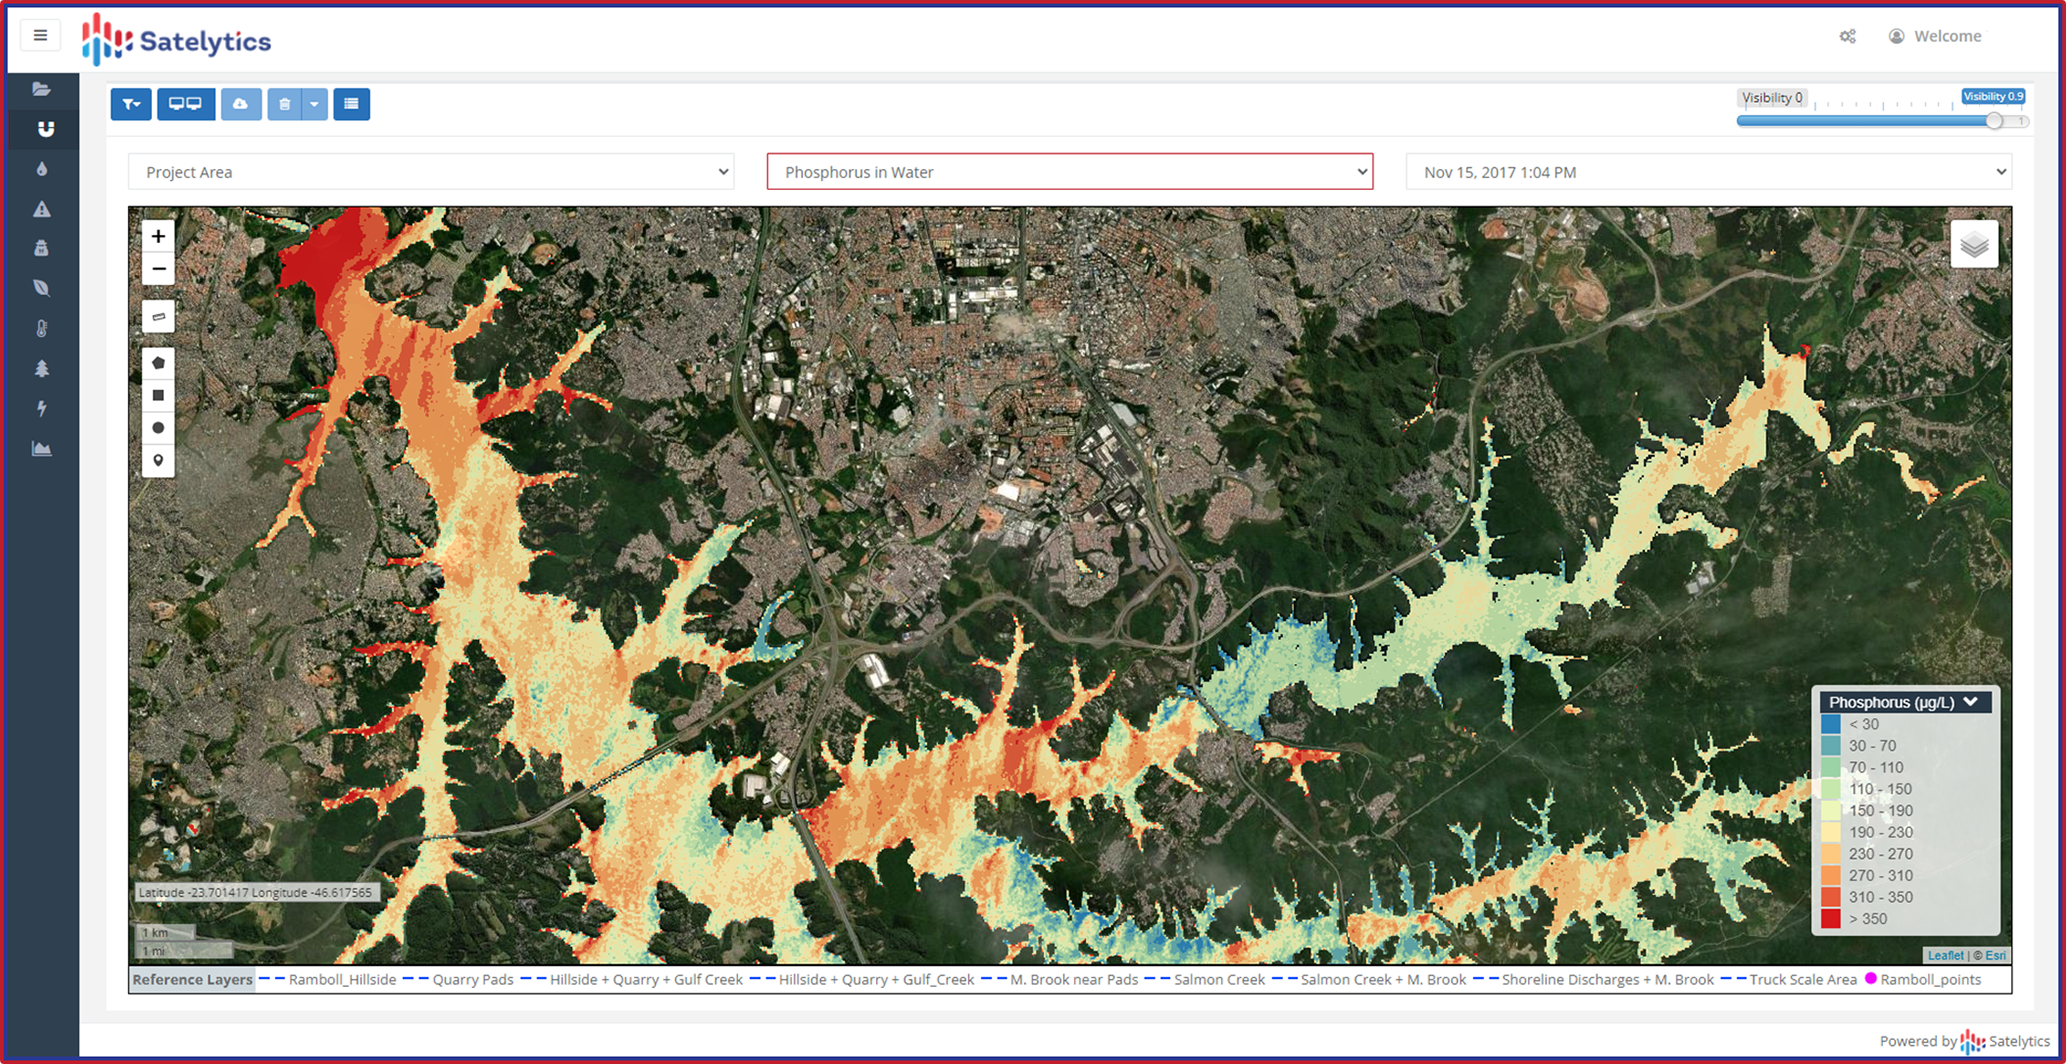Image resolution: width=2066 pixels, height=1064 pixels.
Task: Toggle the Ramboll_Hillside reference layer
Action: point(341,980)
